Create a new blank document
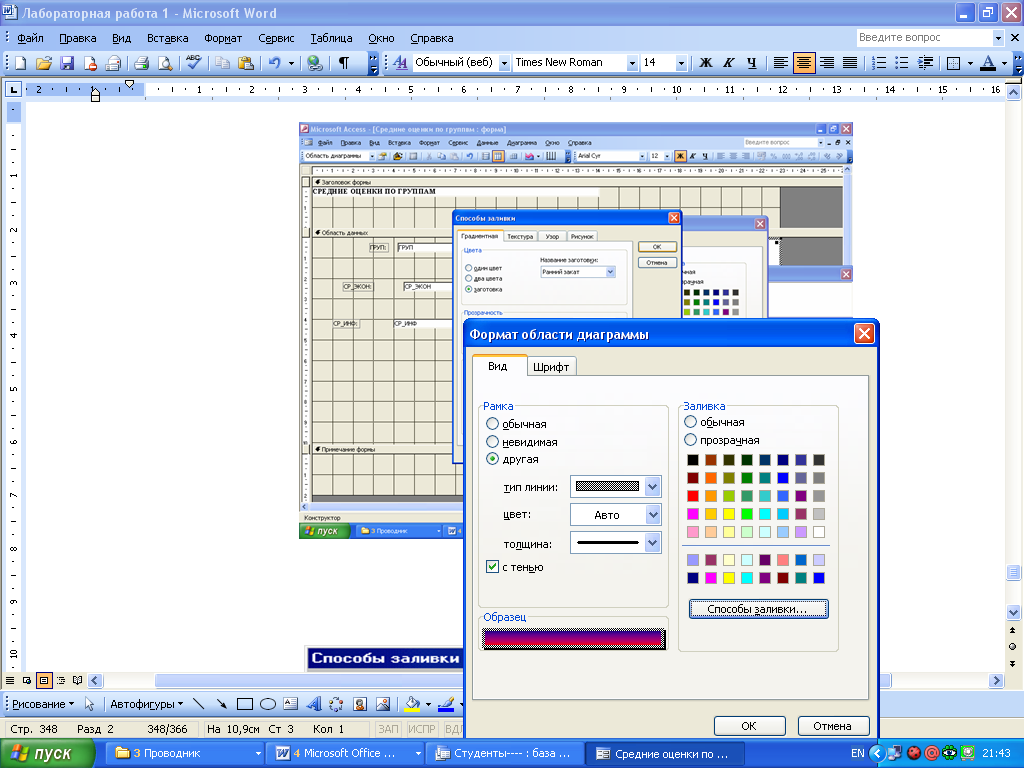Viewport: 1024px width, 768px height. point(20,63)
